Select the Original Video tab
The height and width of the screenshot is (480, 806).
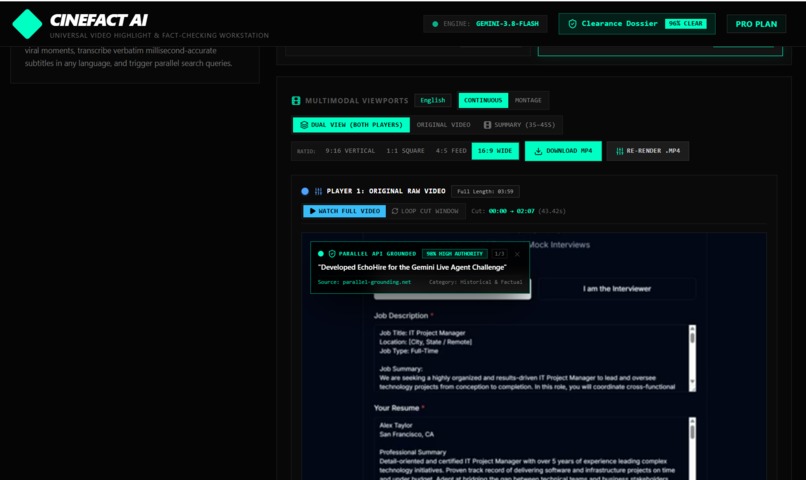coord(443,125)
